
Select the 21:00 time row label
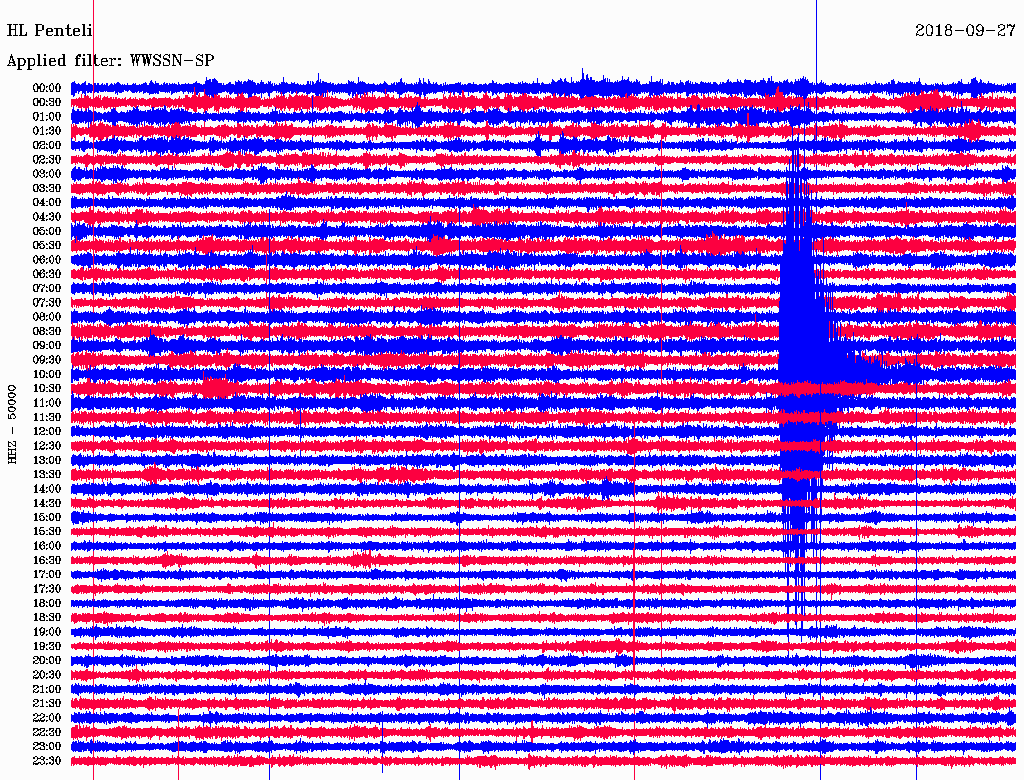point(46,689)
